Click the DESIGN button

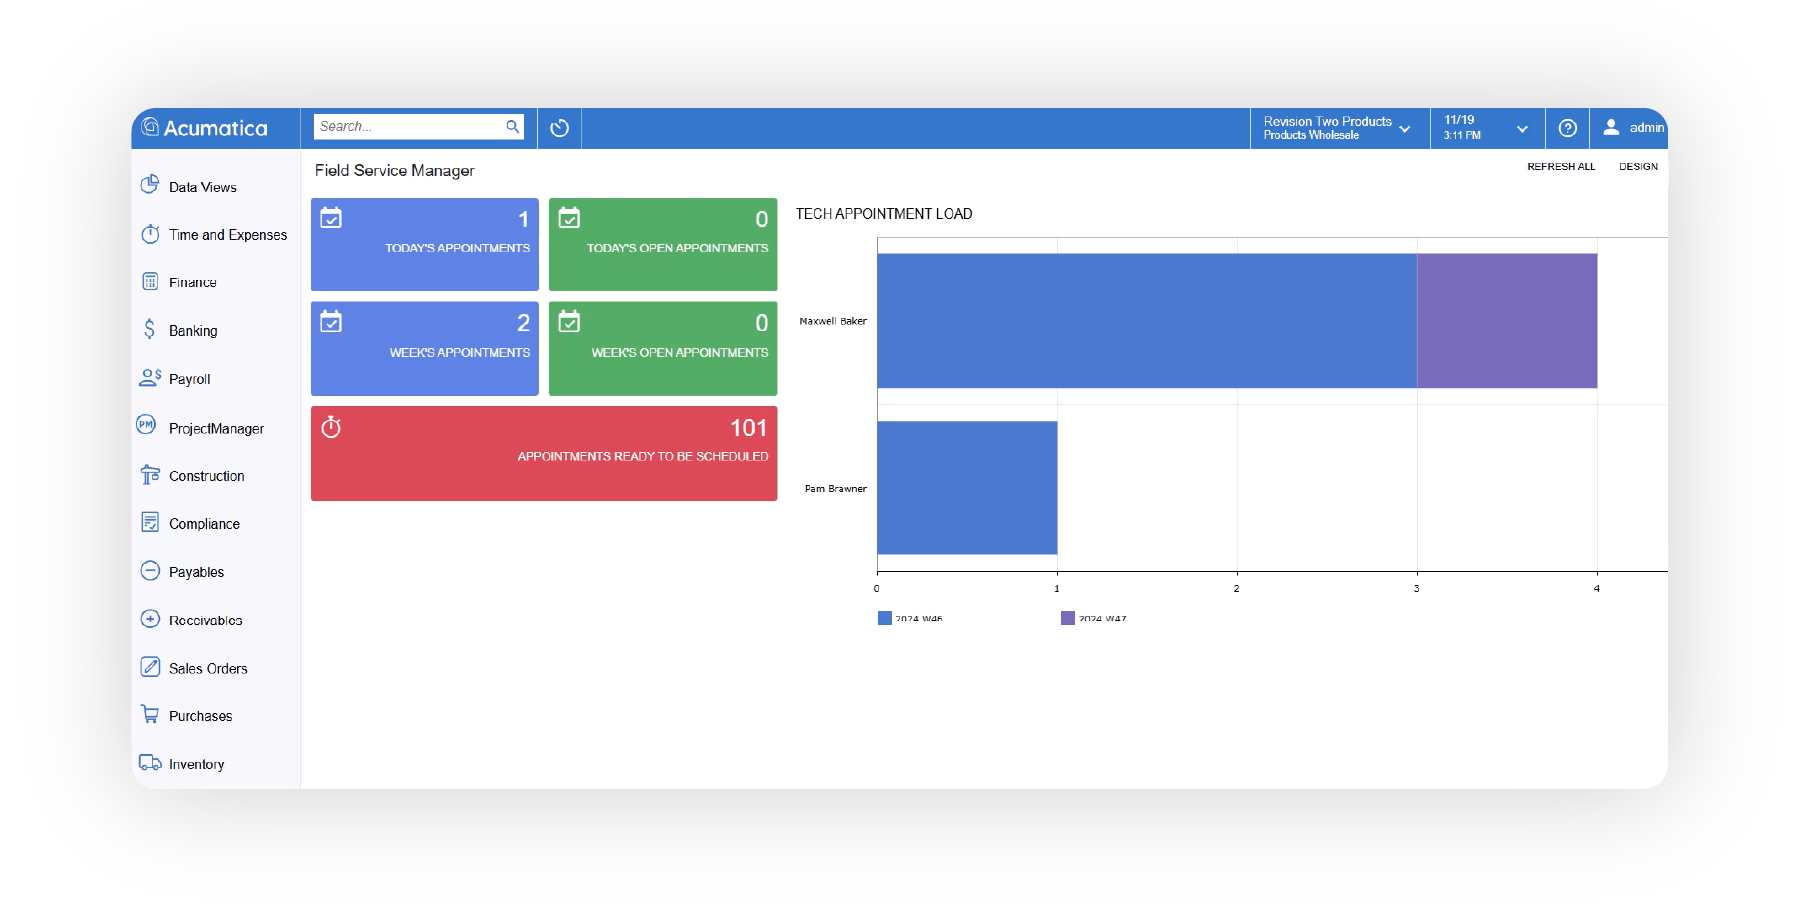click(x=1638, y=167)
